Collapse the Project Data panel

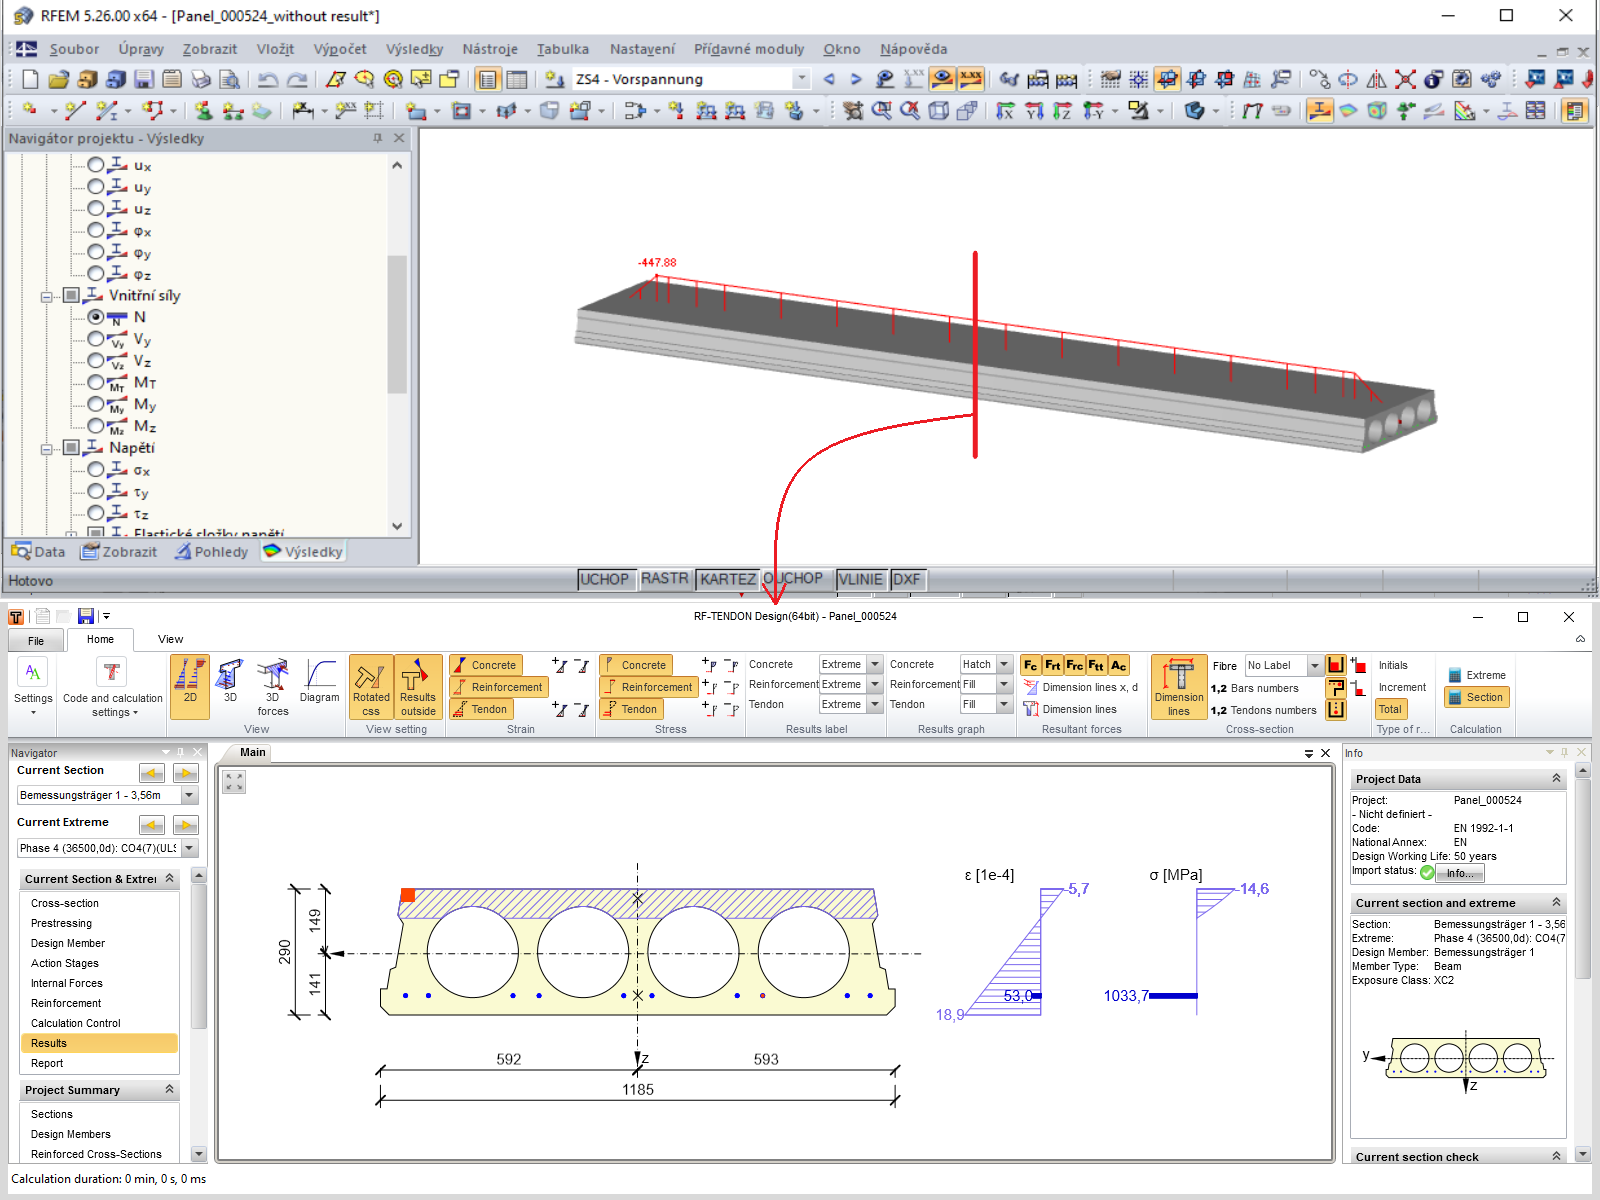[x=1556, y=778]
